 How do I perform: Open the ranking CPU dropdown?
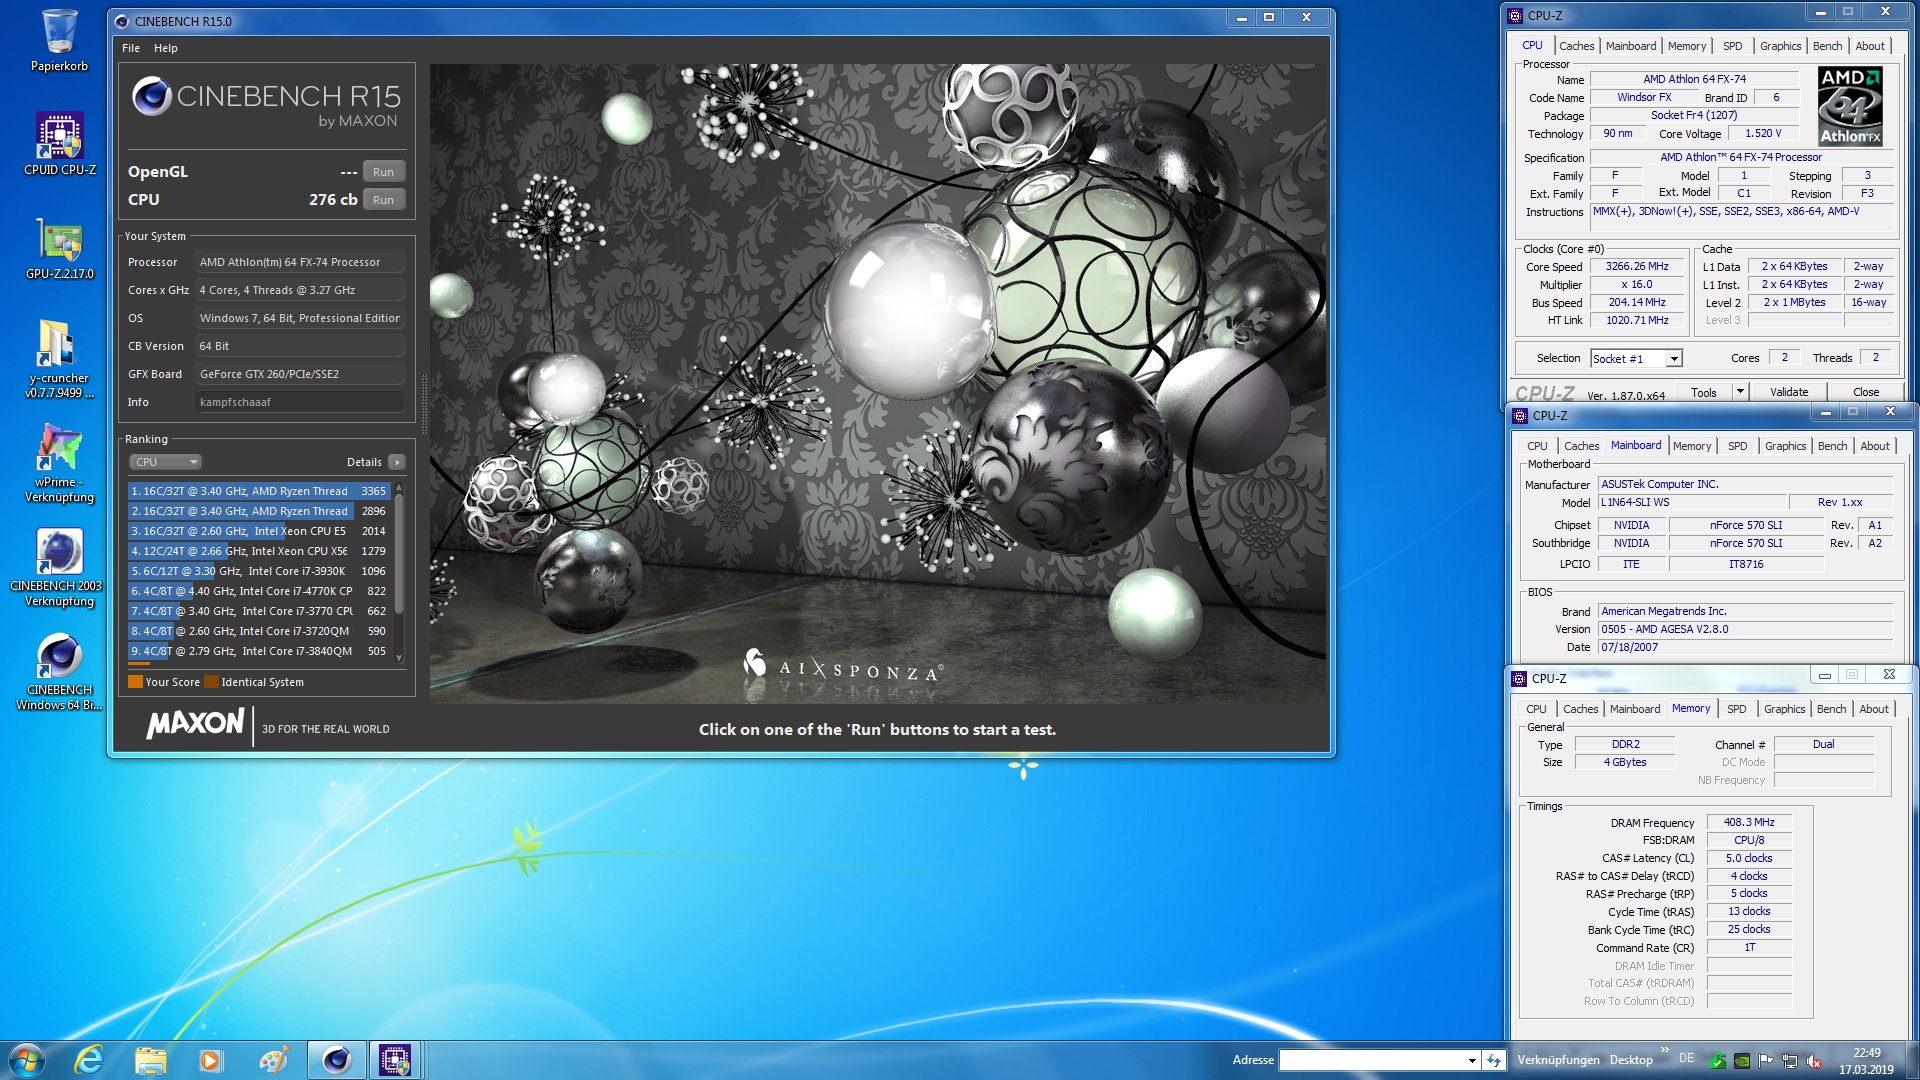pos(165,462)
